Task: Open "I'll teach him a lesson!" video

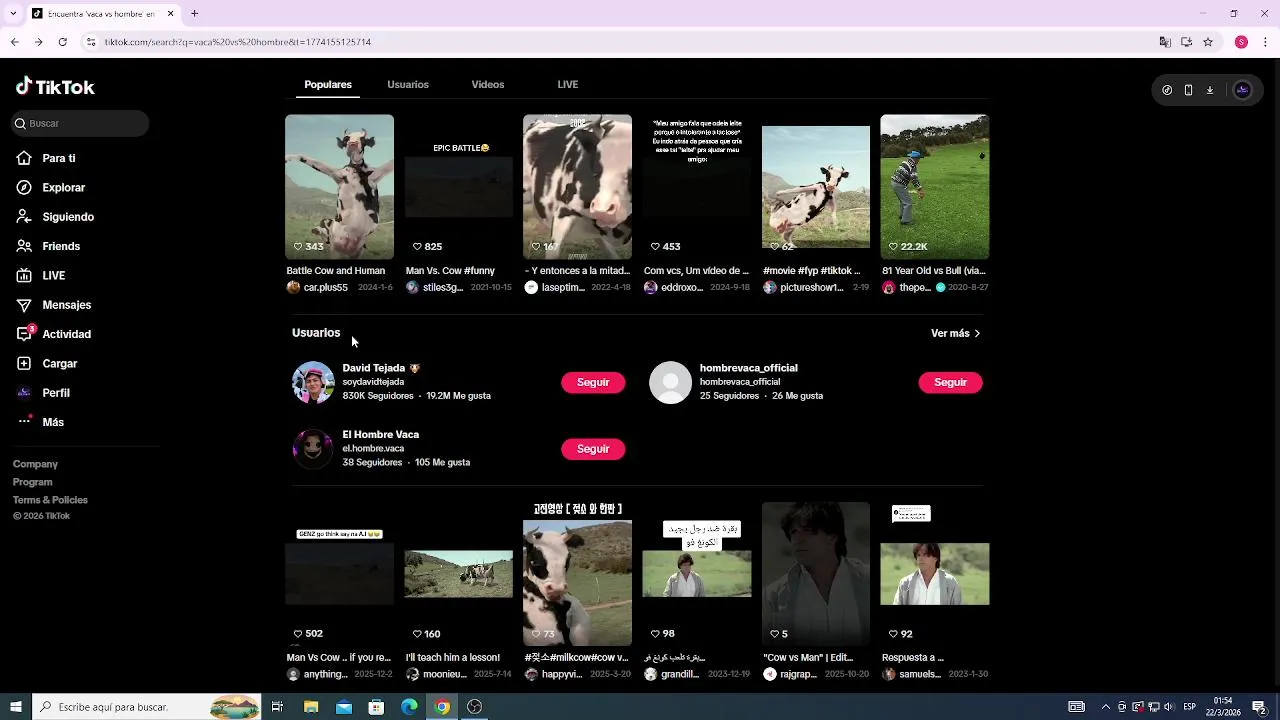Action: 458,574
